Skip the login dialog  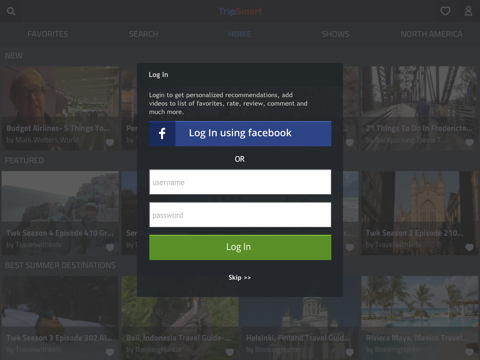pos(240,277)
